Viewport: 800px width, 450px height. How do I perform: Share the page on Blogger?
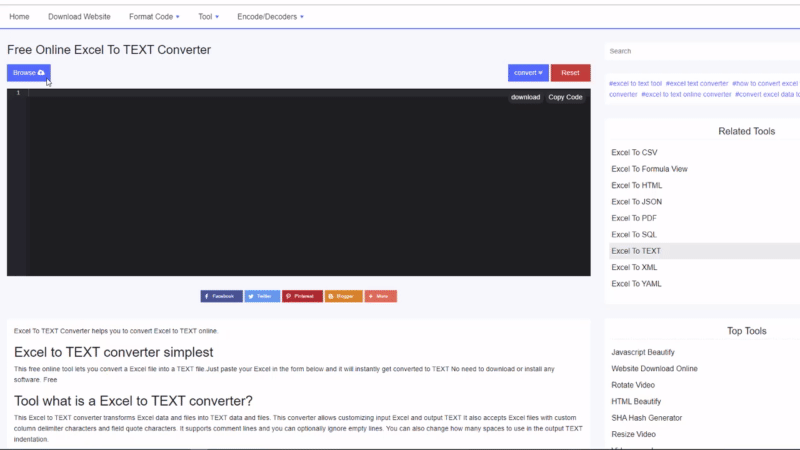click(343, 296)
